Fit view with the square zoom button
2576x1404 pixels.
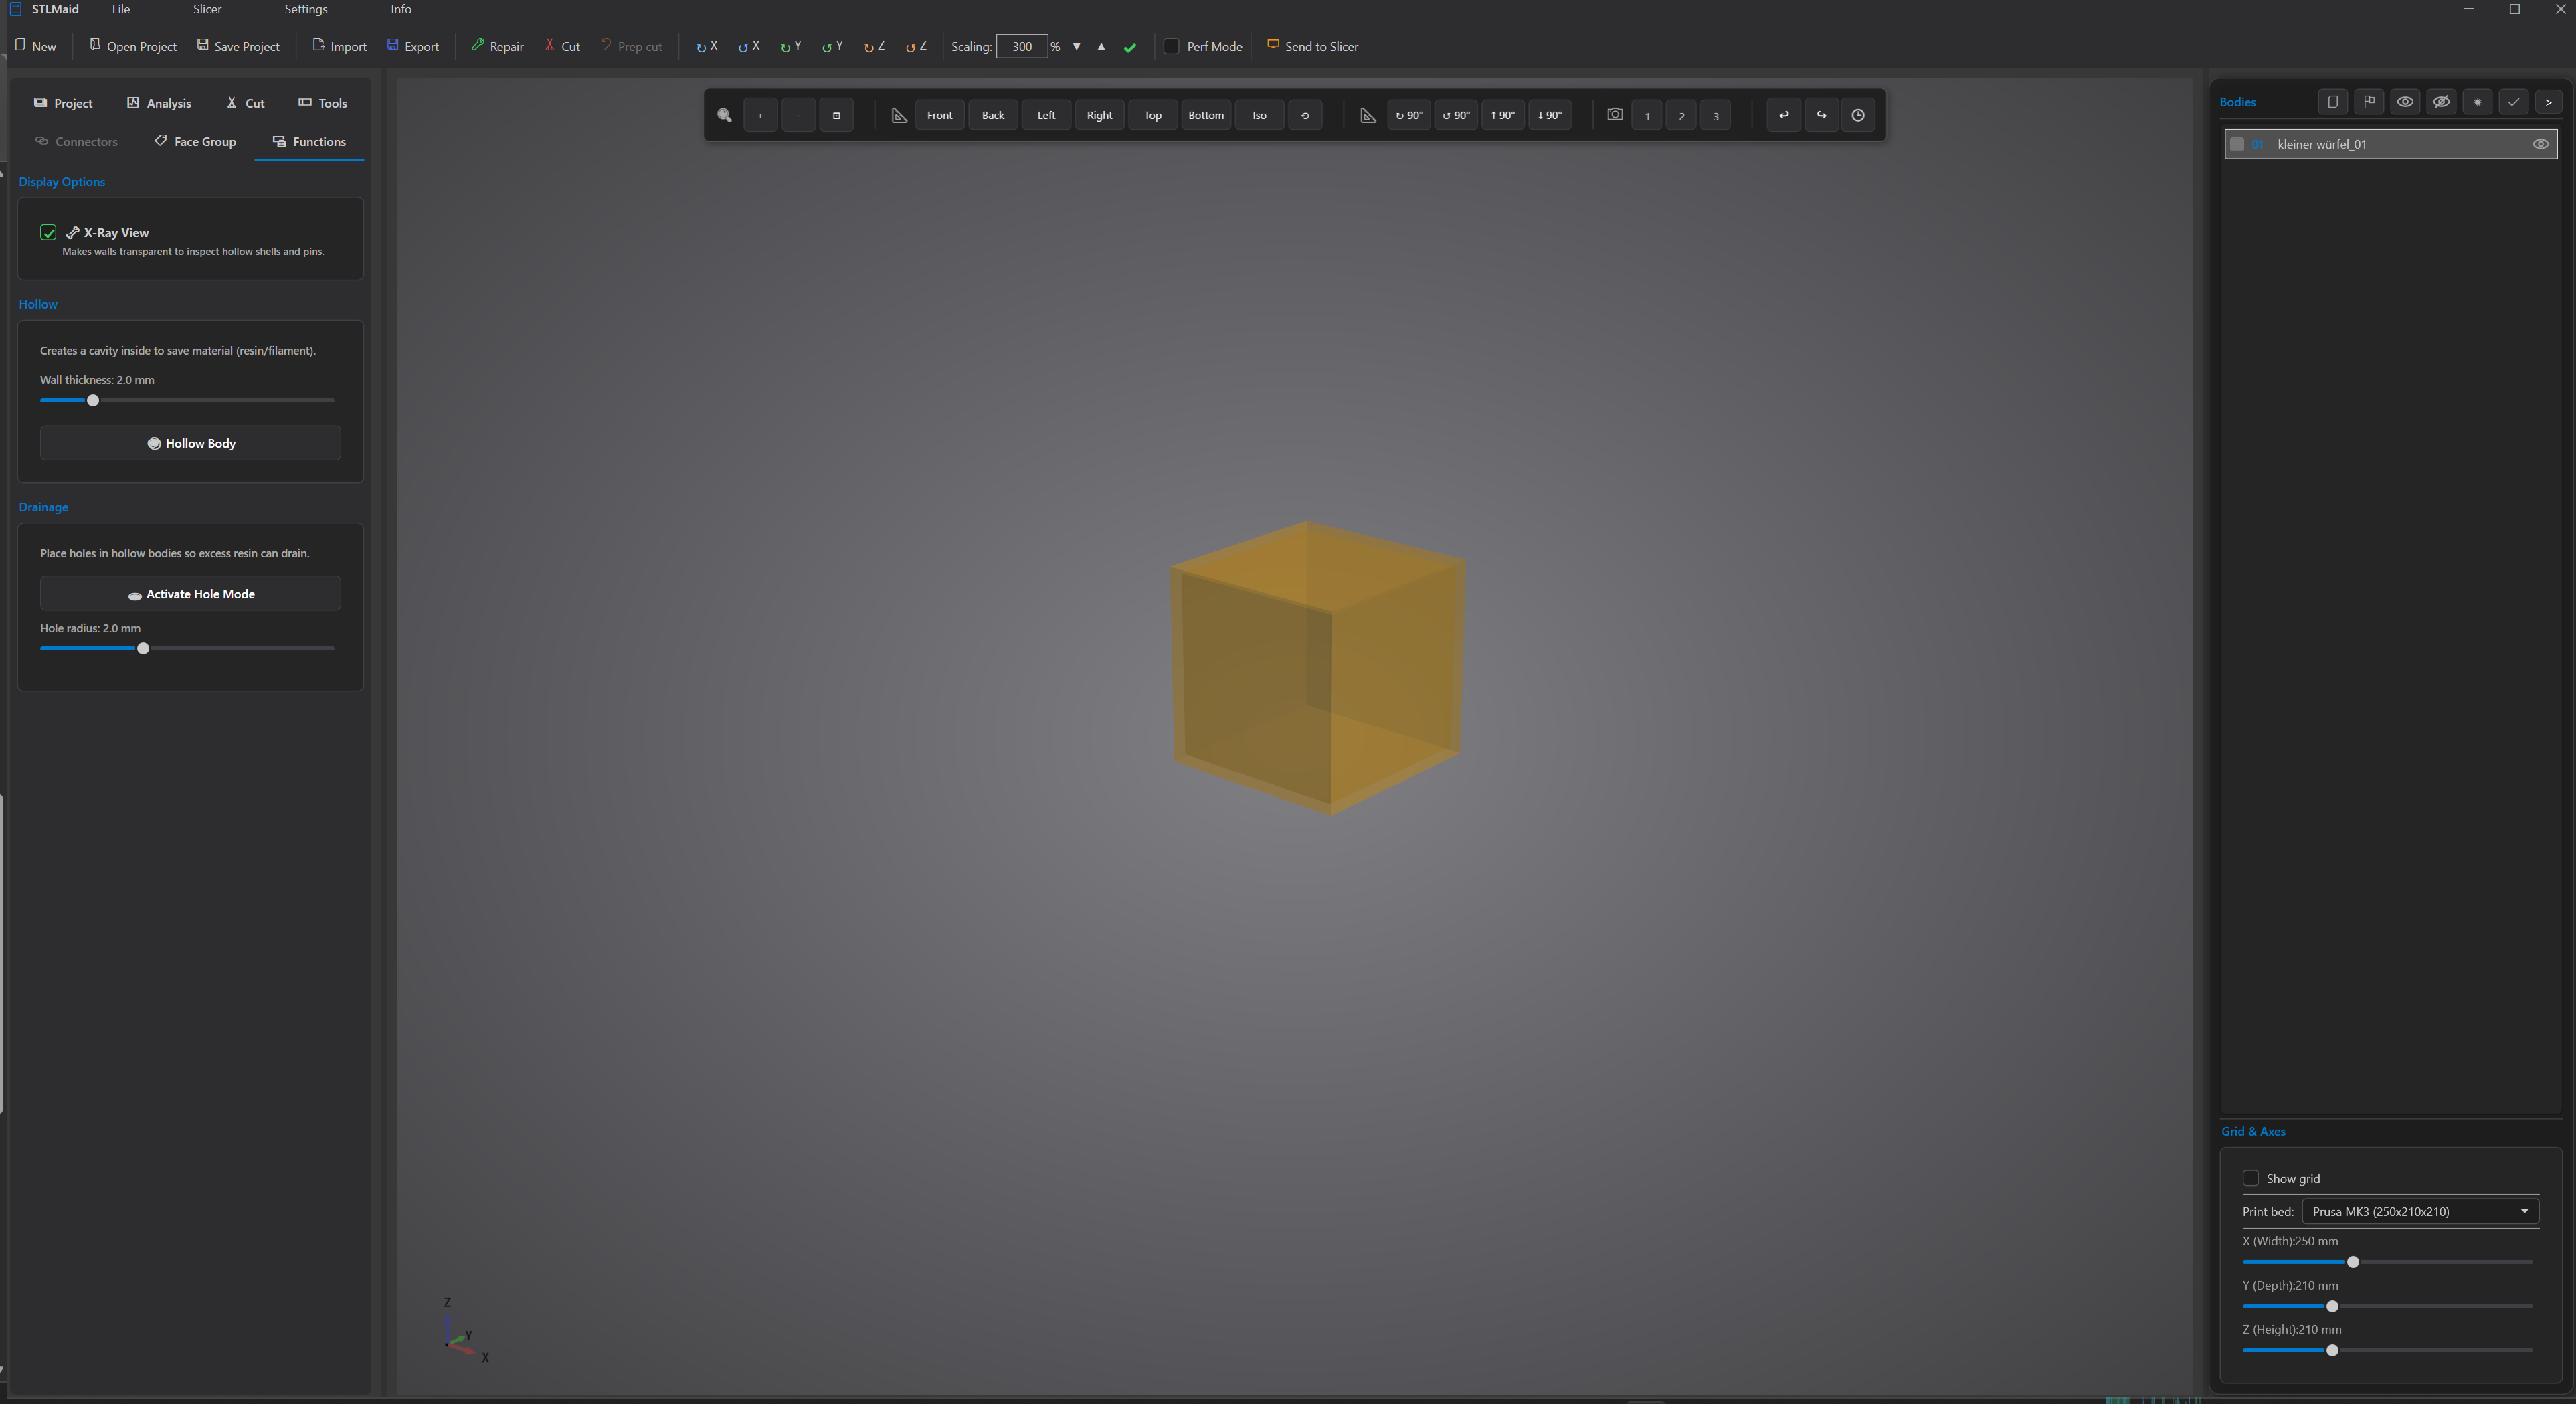(836, 116)
